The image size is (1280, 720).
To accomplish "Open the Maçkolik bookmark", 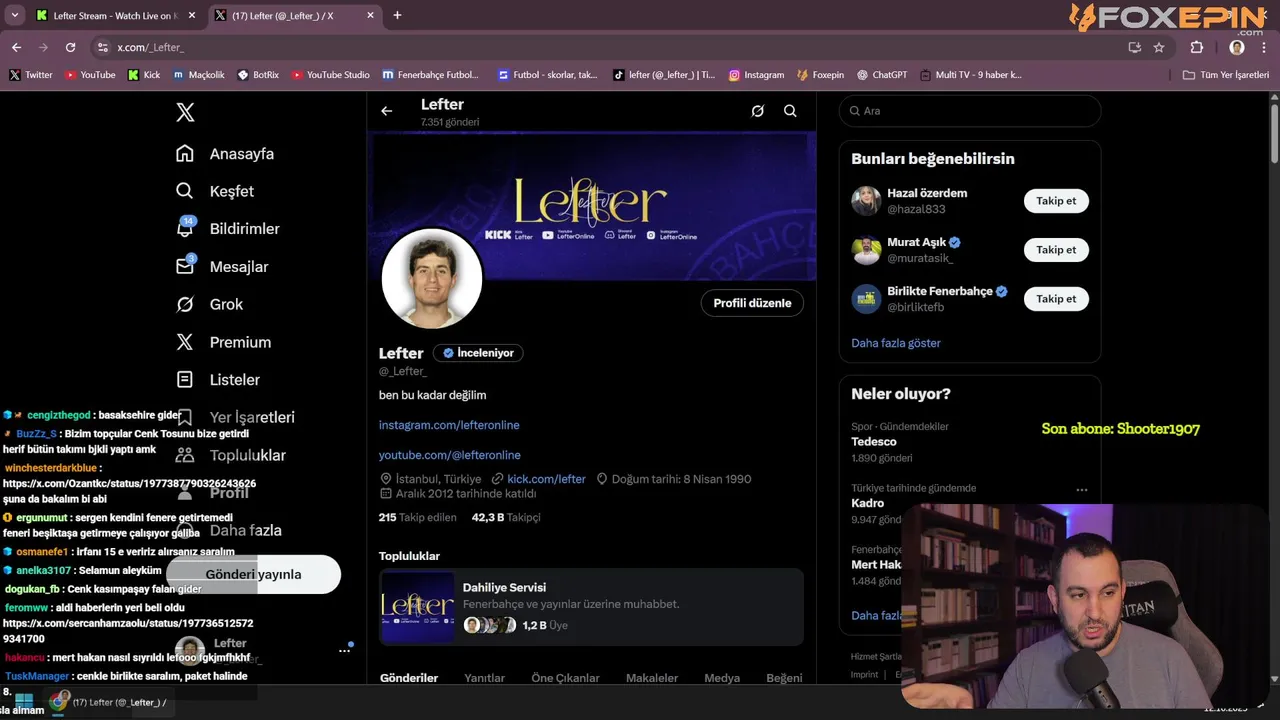I will point(199,75).
